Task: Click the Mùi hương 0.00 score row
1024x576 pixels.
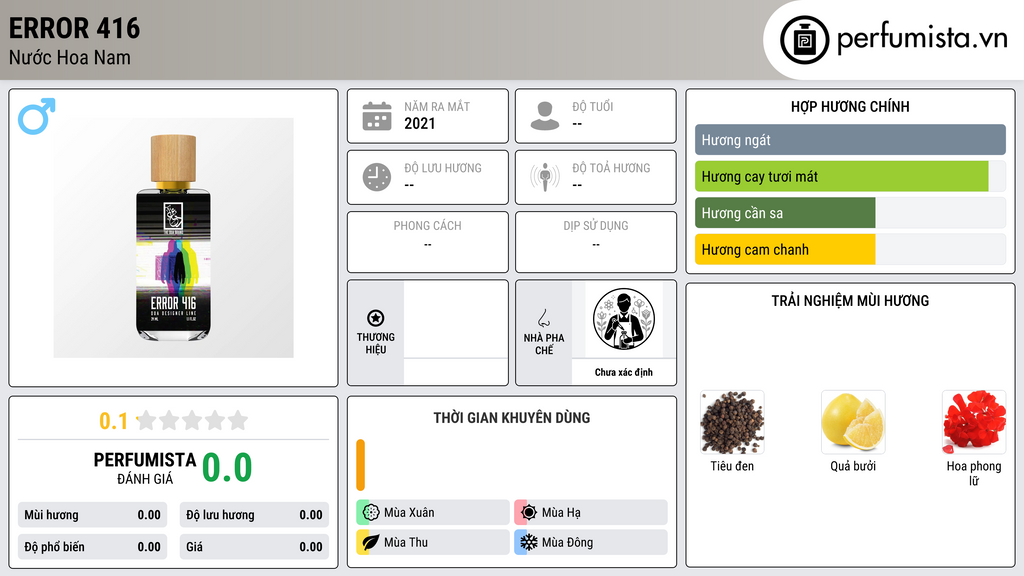Action: point(93,515)
